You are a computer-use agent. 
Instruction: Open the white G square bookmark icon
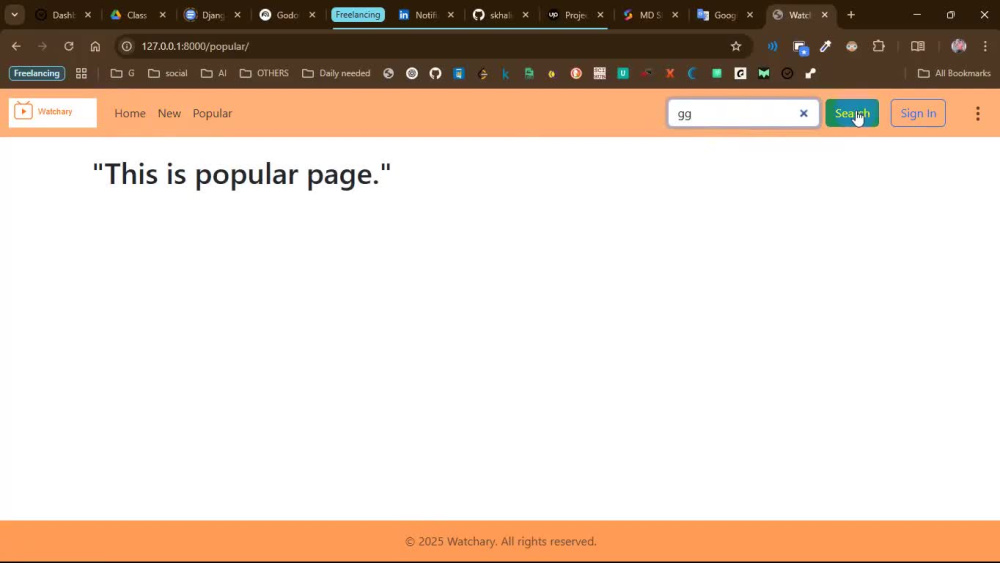[x=740, y=73]
